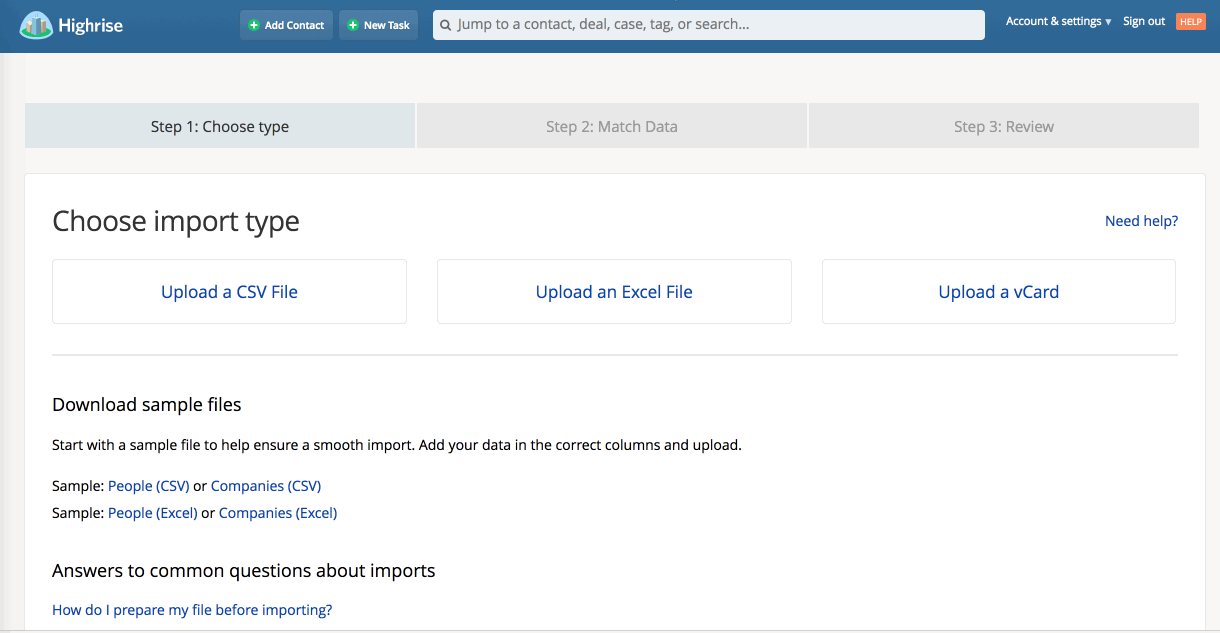Open 'How do I prepare my file before importing?'
Screen dimensions: 1220x633
(191, 609)
